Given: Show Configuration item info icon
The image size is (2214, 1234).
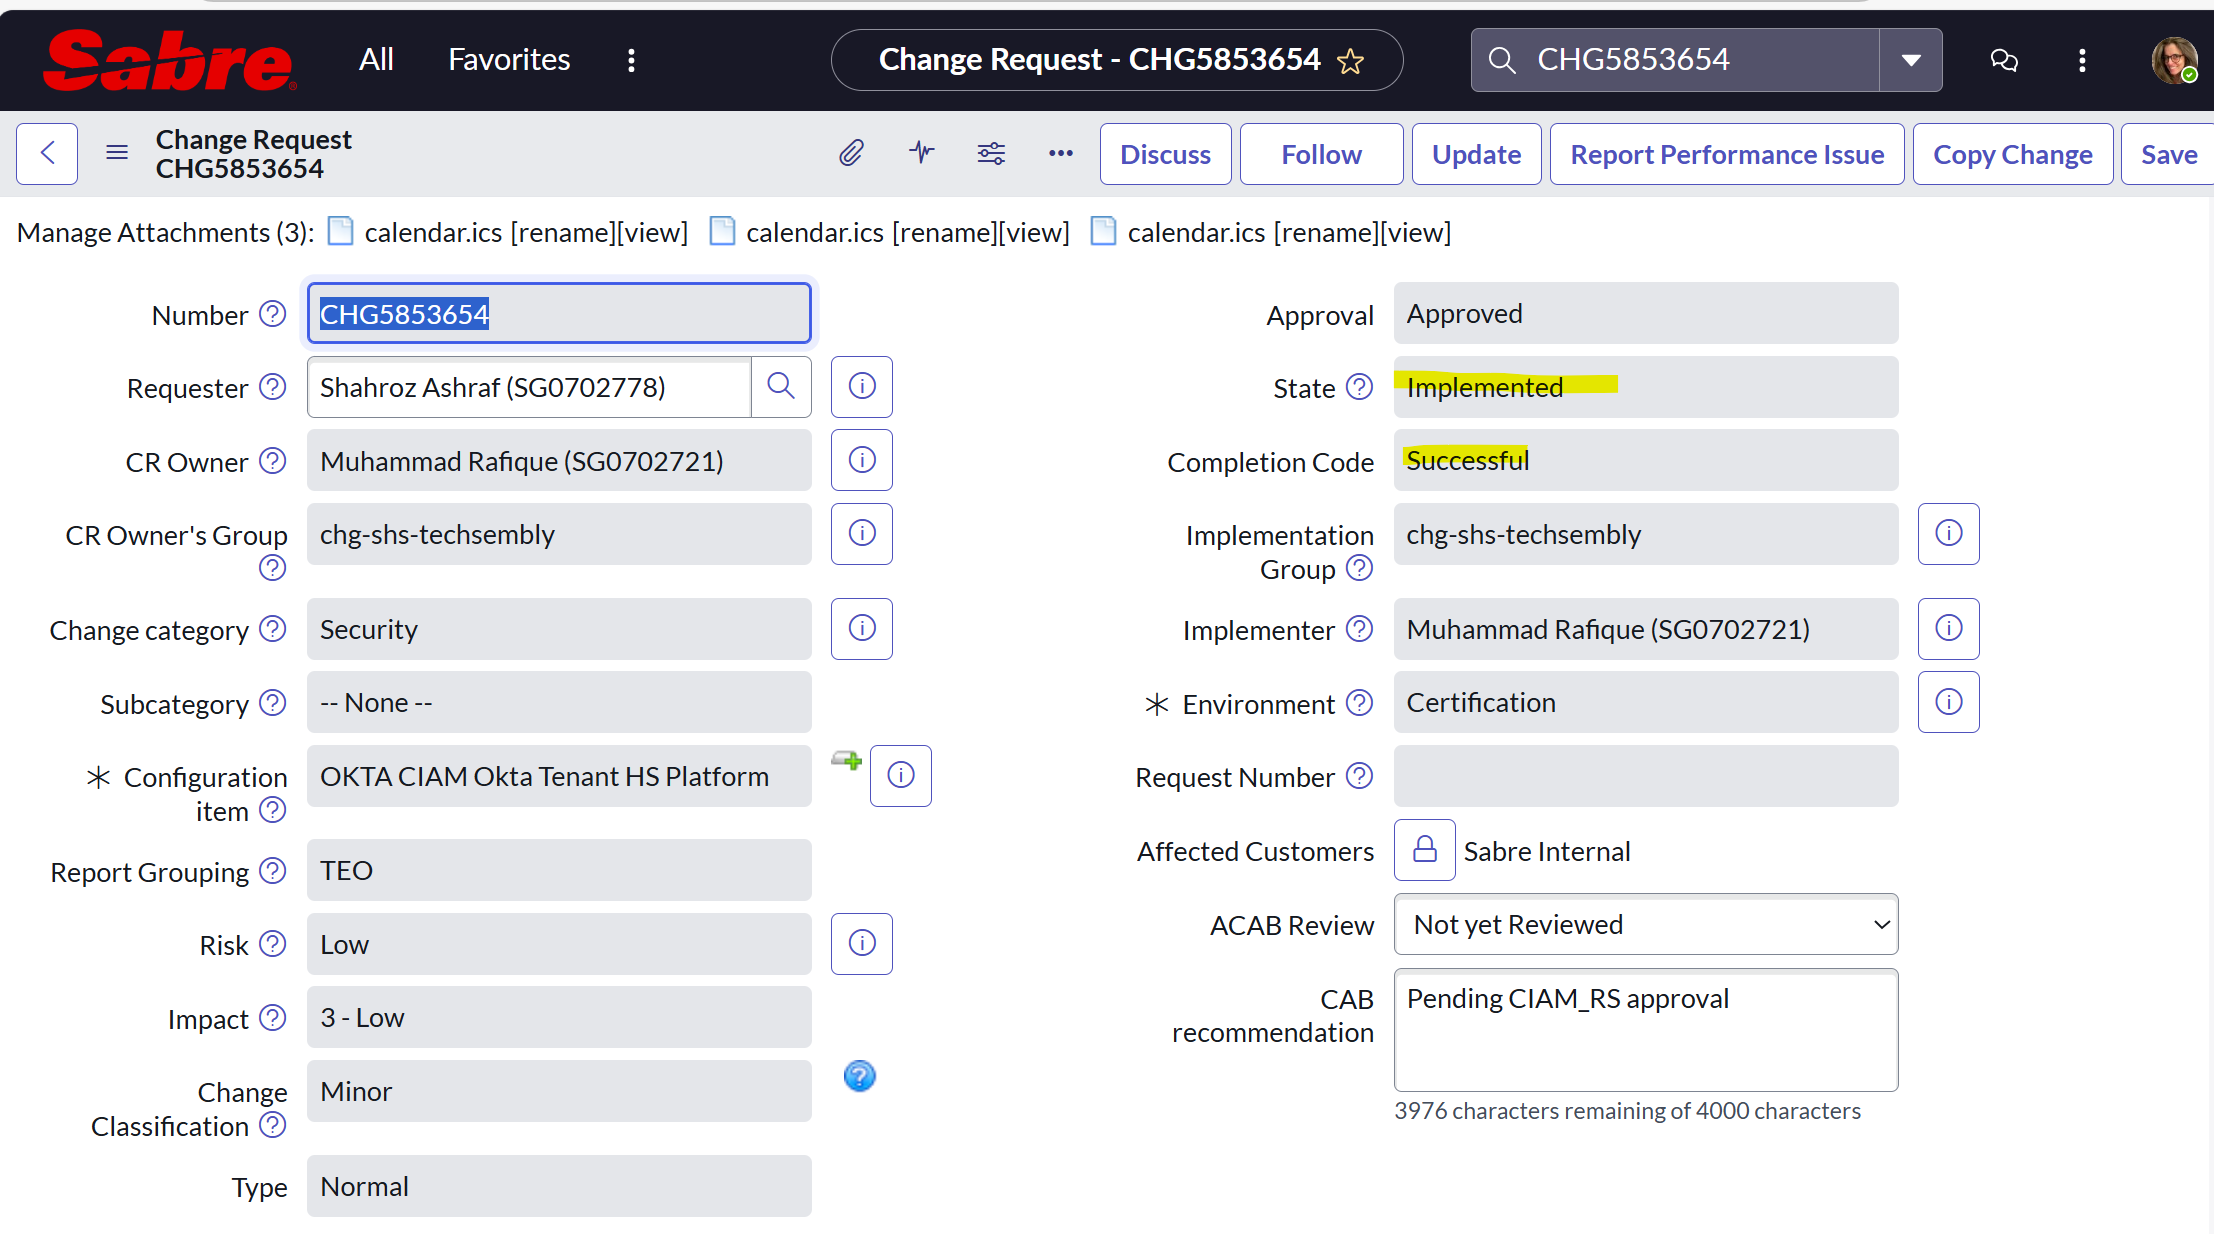Looking at the screenshot, I should click(x=901, y=775).
